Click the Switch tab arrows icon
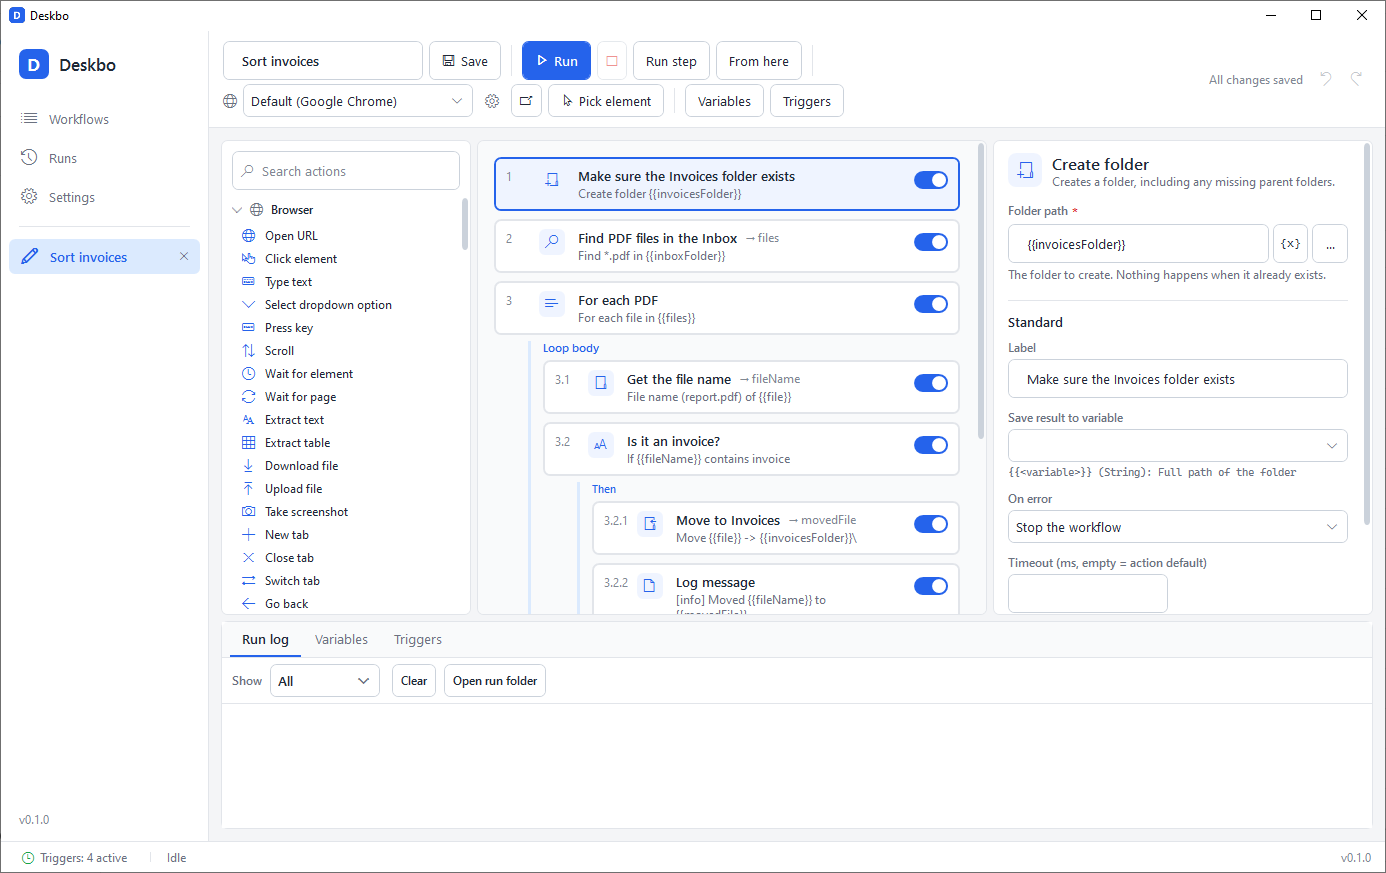The height and width of the screenshot is (873, 1386). tap(249, 581)
